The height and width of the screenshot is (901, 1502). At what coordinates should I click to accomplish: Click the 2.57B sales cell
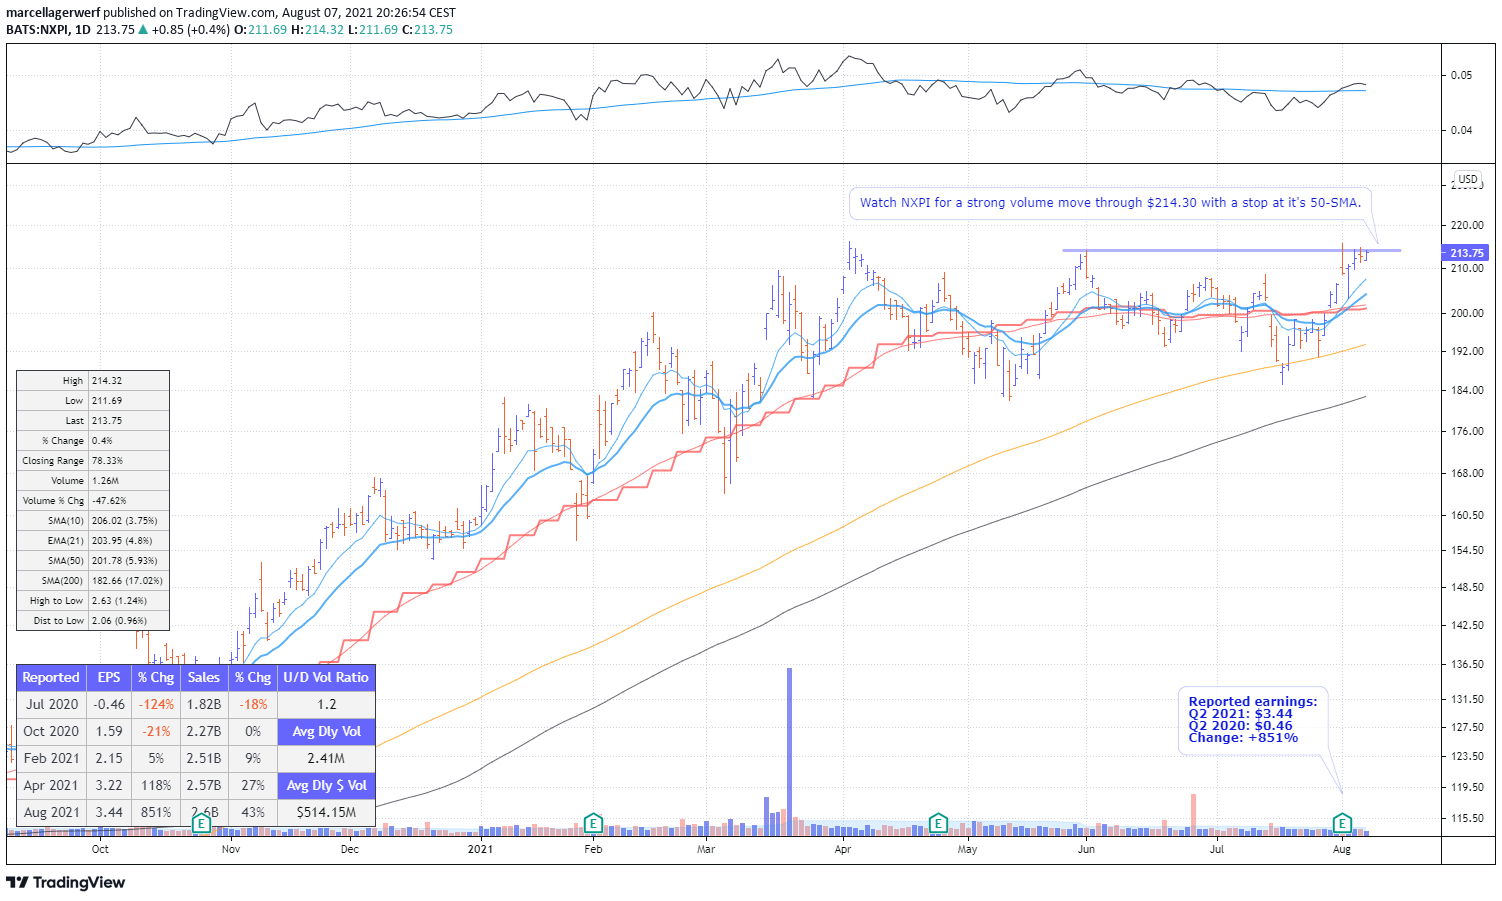204,786
